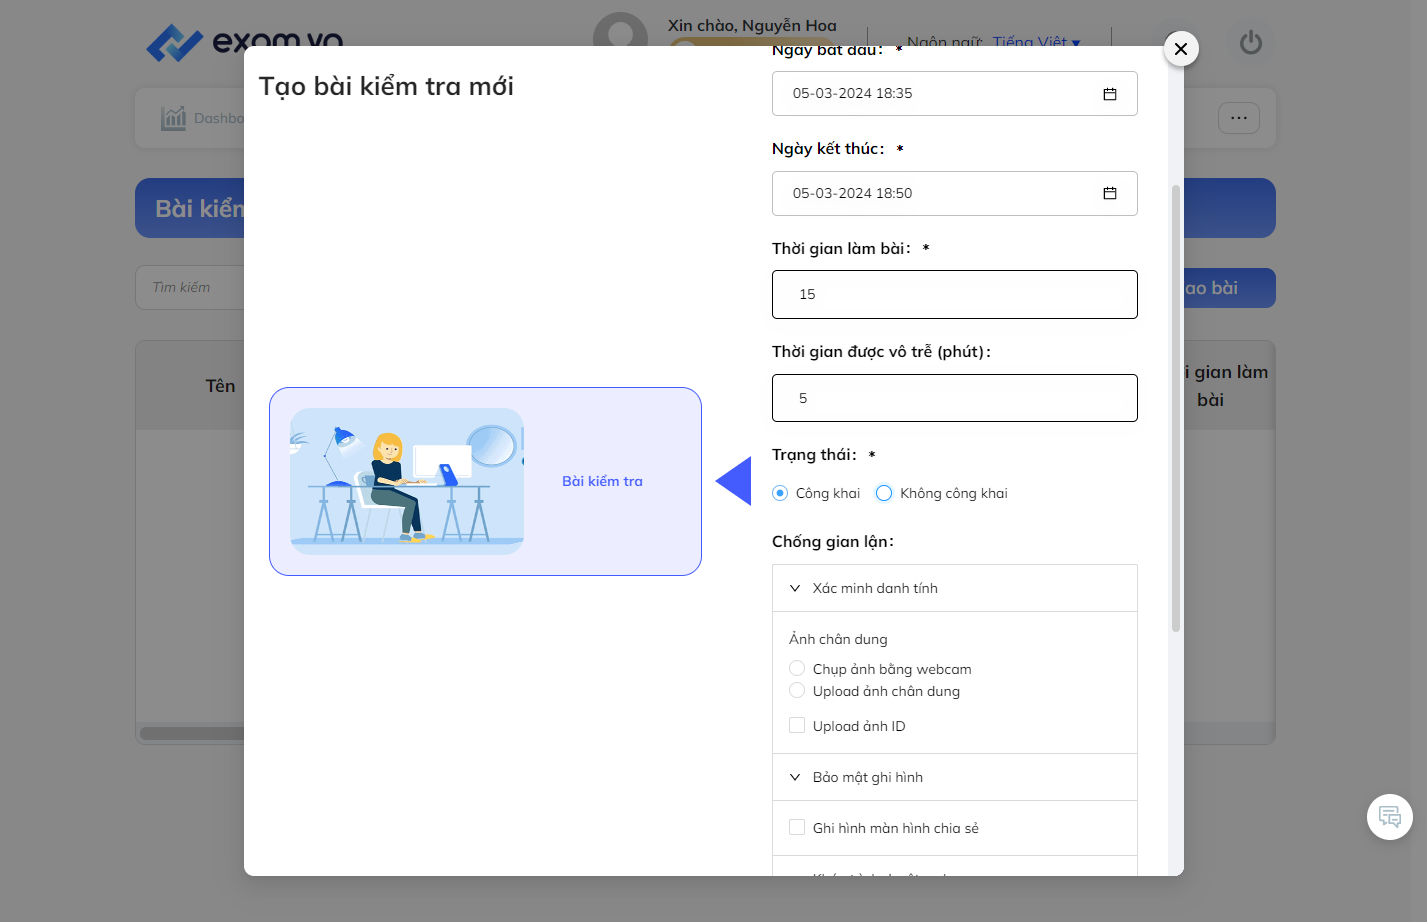Close the create test dialog
The height and width of the screenshot is (922, 1427).
point(1181,48)
